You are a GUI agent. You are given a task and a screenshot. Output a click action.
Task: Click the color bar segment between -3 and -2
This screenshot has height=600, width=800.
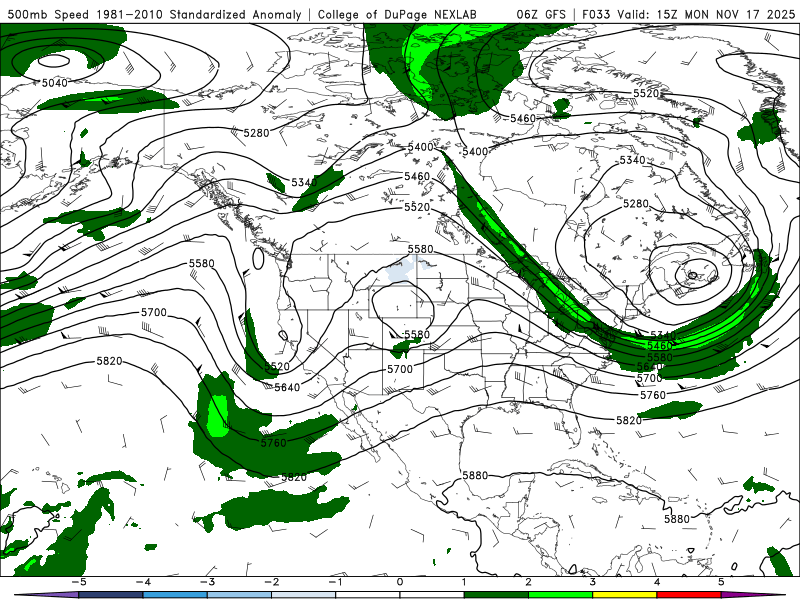tap(239, 595)
